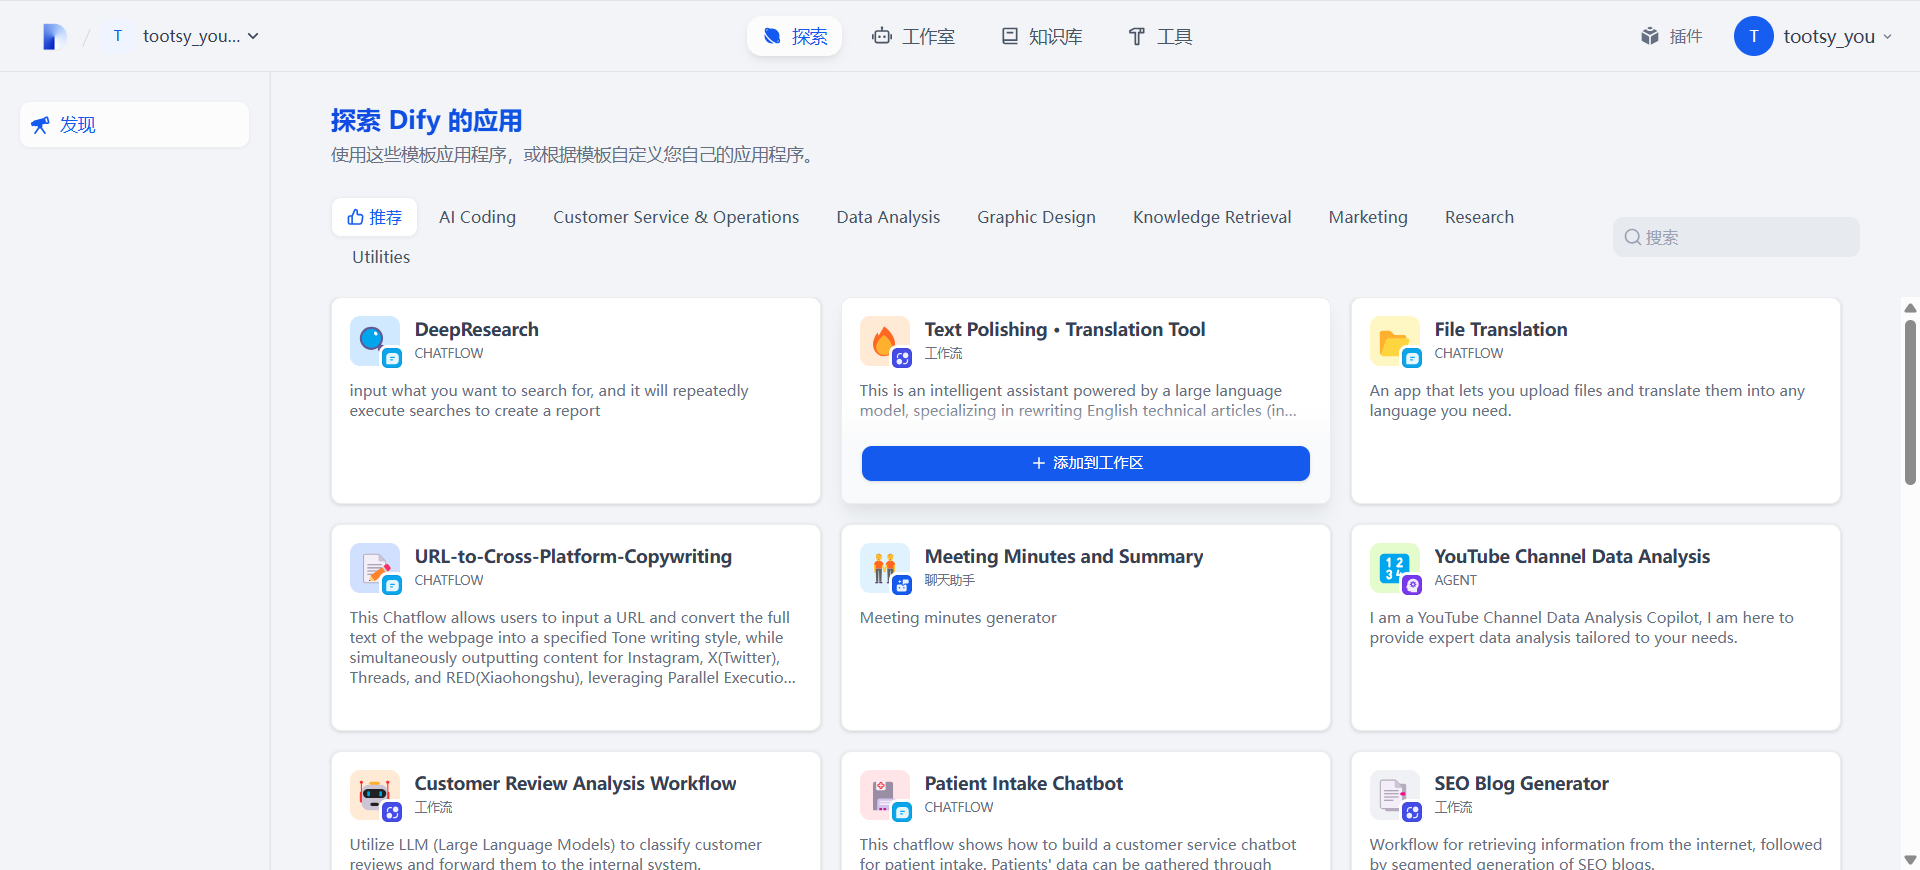Viewport: 1920px width, 870px height.
Task: Select Text Polishing • Translation Tool title
Action: 1064,329
